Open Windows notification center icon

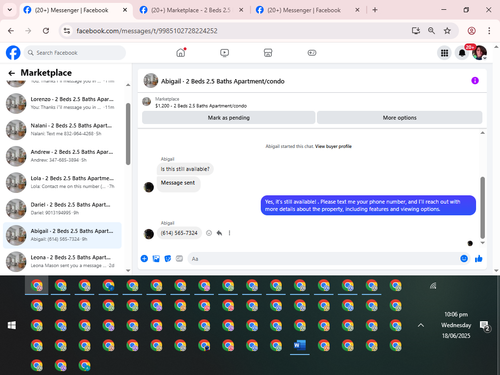[484, 326]
